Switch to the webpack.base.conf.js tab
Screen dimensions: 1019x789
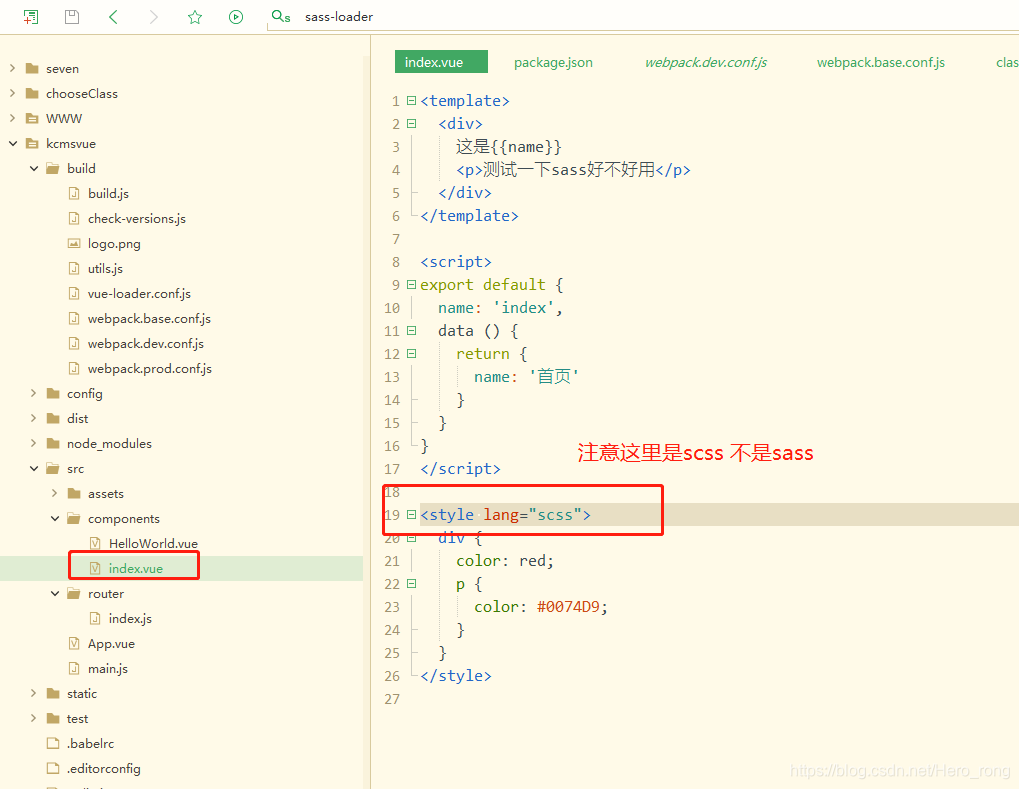point(881,62)
